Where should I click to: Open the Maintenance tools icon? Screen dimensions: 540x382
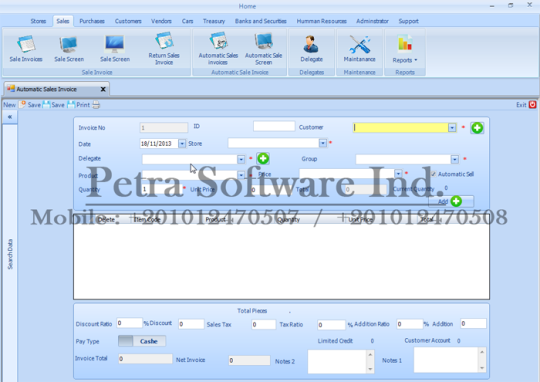359,49
